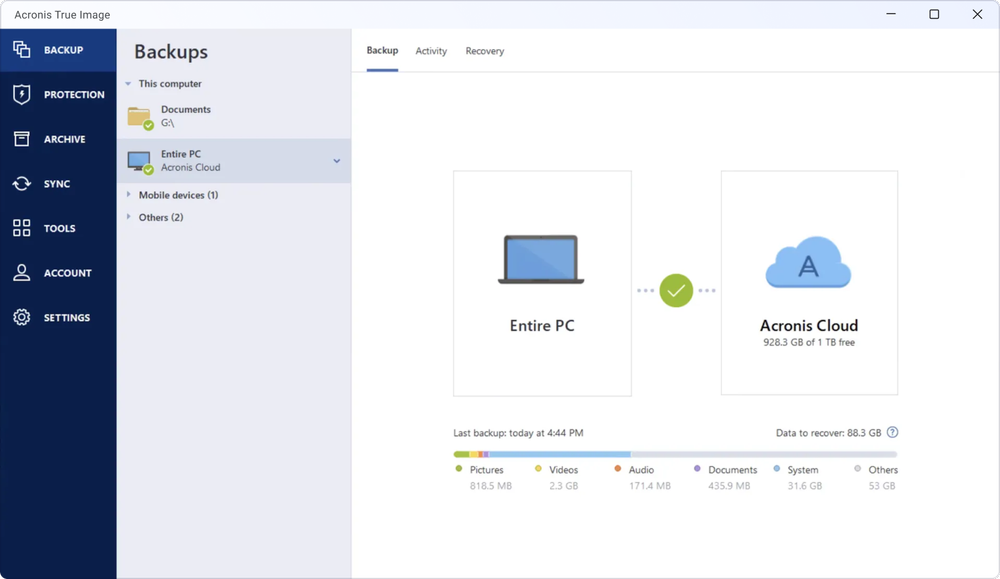1000x579 pixels.
Task: Open the Account section
Action: 20,272
